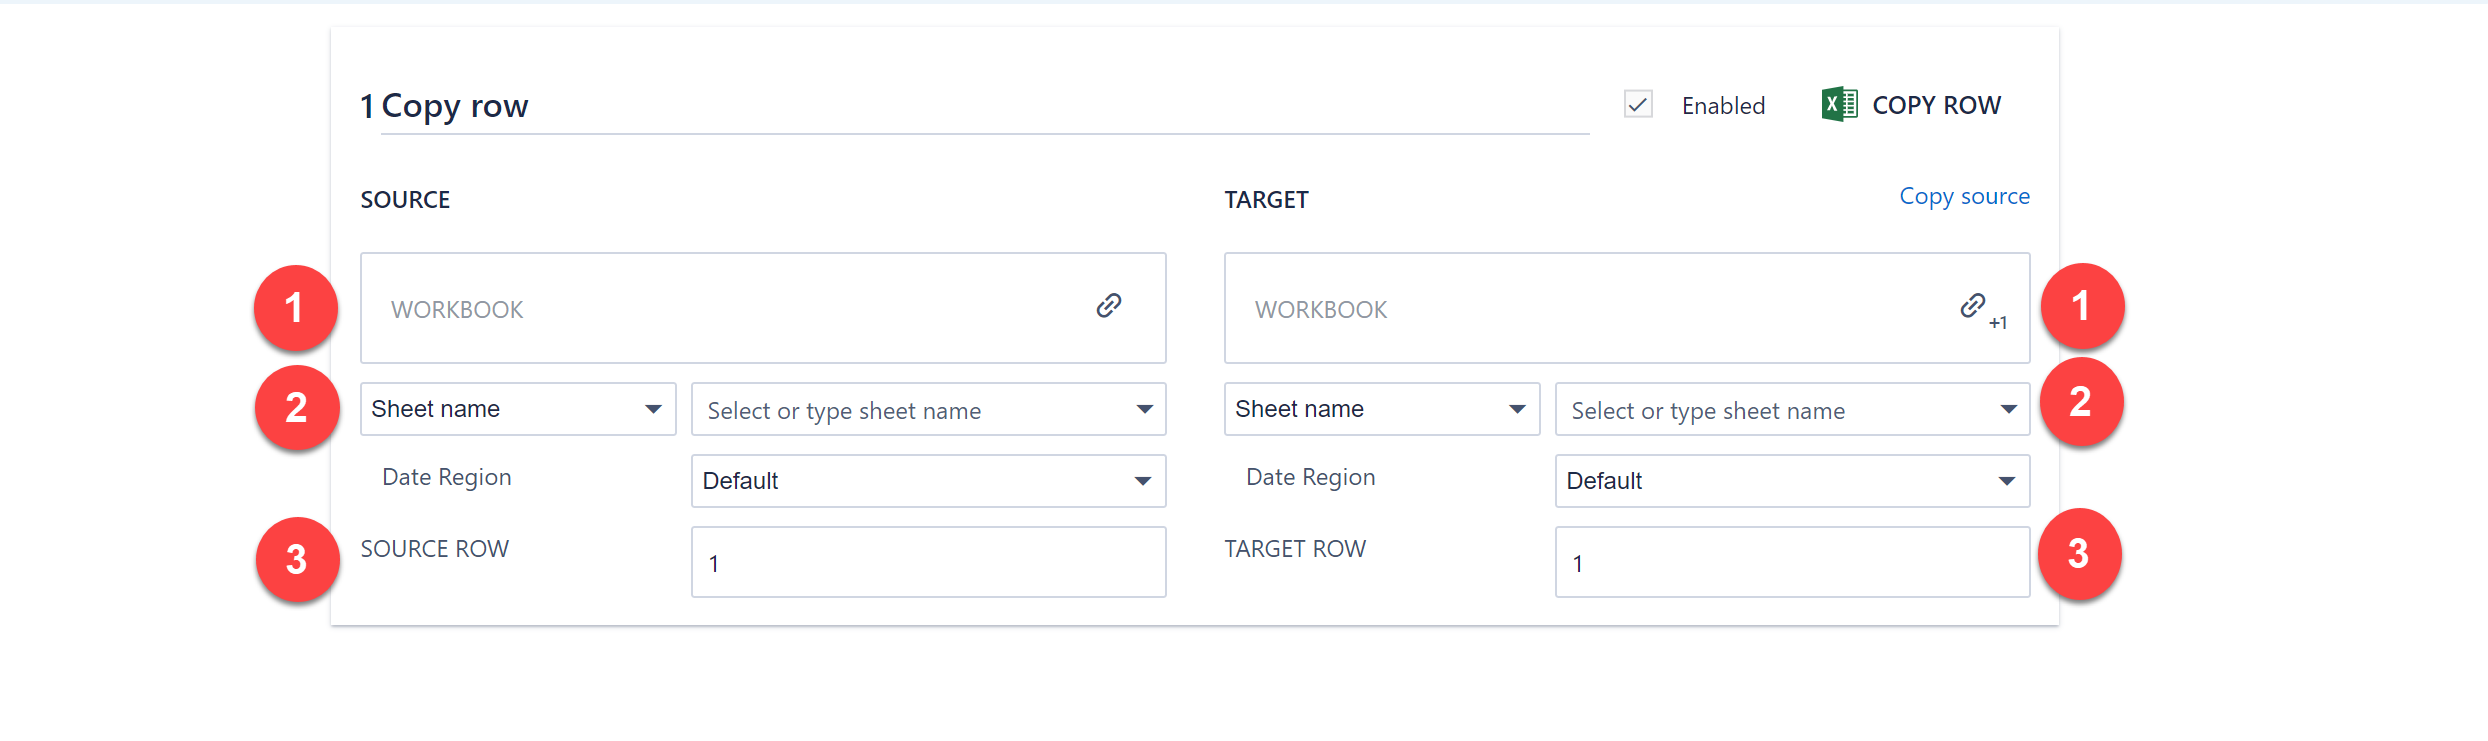This screenshot has width=2488, height=741.
Task: Click the red badge 2 beside source sheet name
Action: (297, 408)
